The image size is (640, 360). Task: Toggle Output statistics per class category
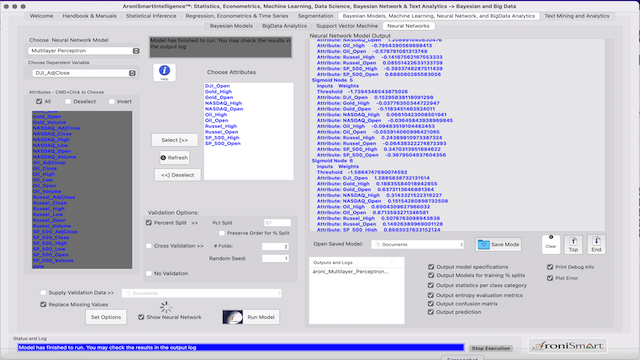[x=431, y=285]
